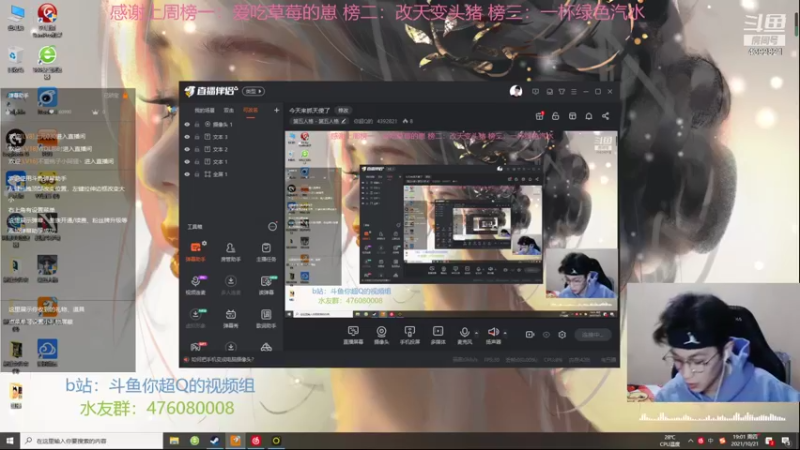Click the Windows search box on taskbar

tap(91, 441)
